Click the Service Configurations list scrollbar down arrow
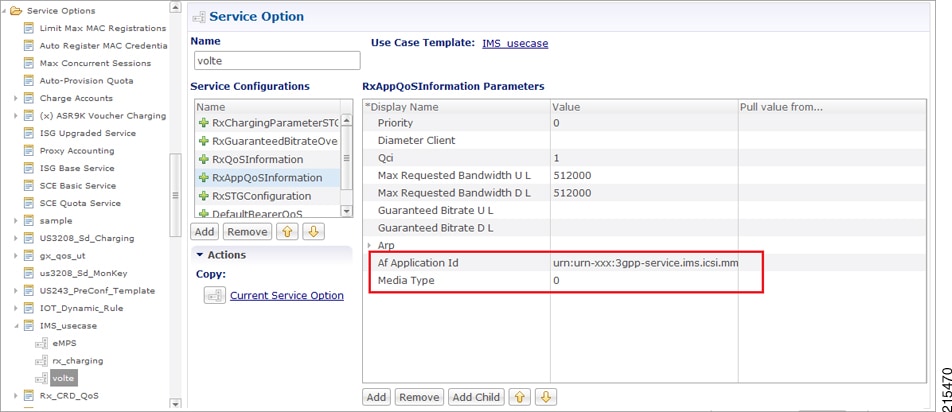 tap(347, 212)
